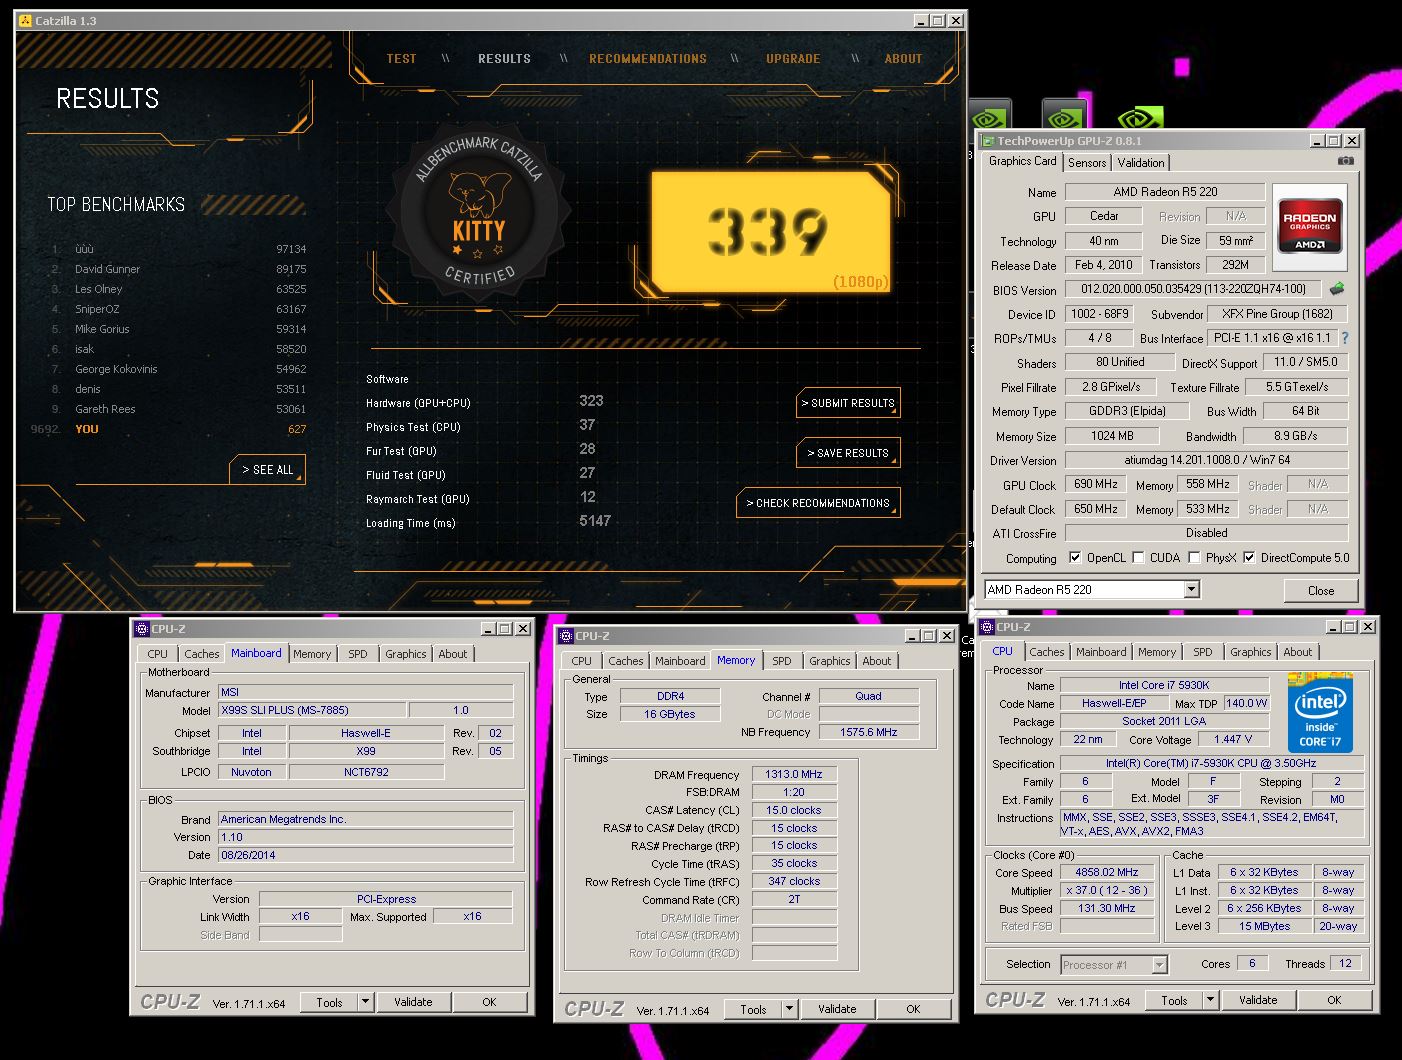Open the AMD Radeon R5 220 dropdown
The image size is (1402, 1060).
click(x=1191, y=590)
